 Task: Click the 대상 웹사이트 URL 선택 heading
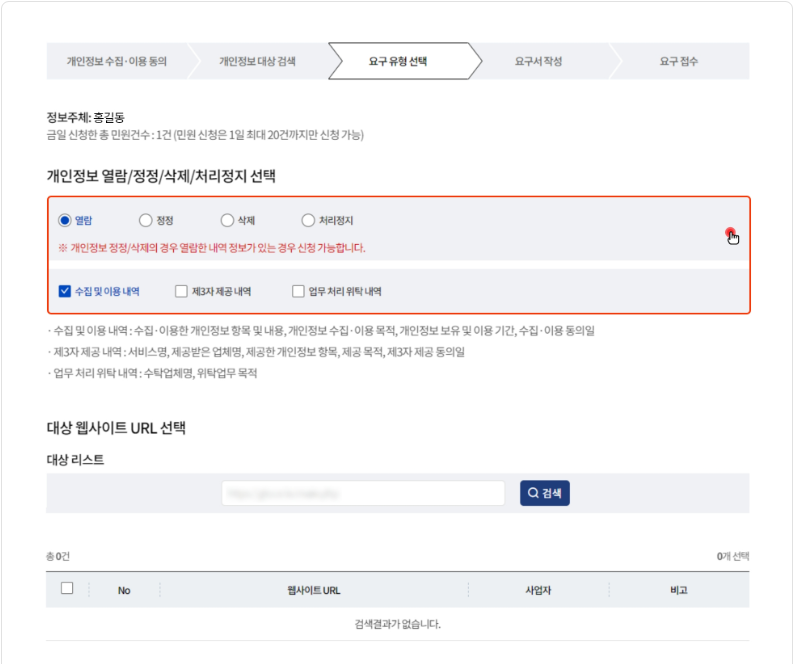point(116,428)
